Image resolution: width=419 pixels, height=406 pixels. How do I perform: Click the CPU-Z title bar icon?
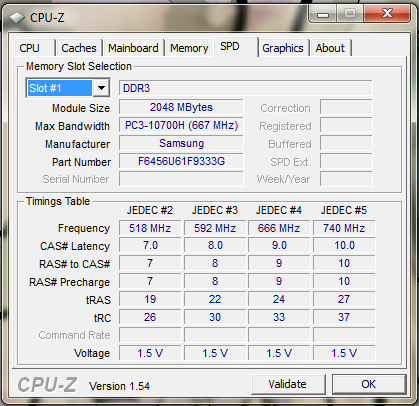coord(17,18)
